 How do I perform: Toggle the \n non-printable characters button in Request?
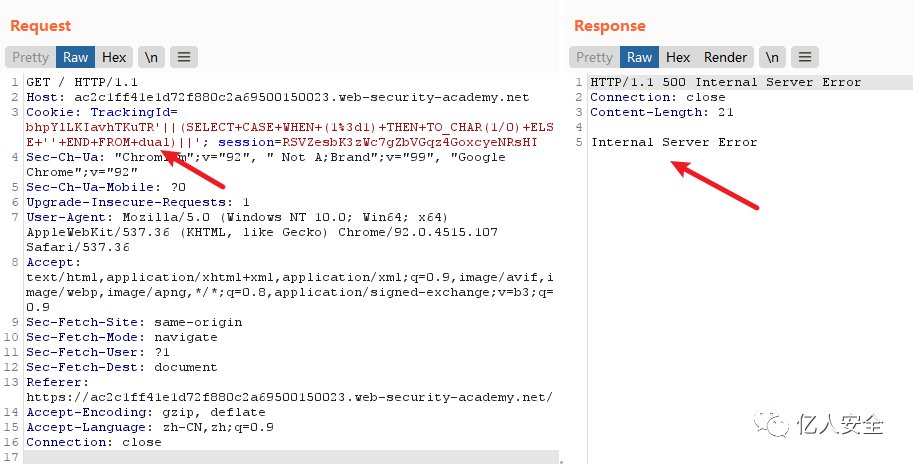point(151,57)
